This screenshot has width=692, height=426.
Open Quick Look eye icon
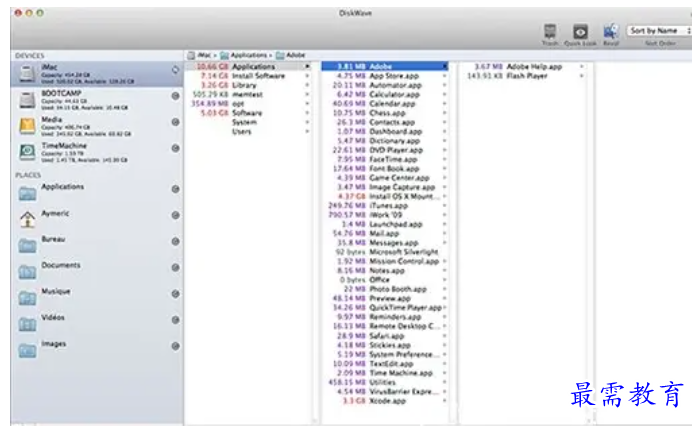[580, 32]
